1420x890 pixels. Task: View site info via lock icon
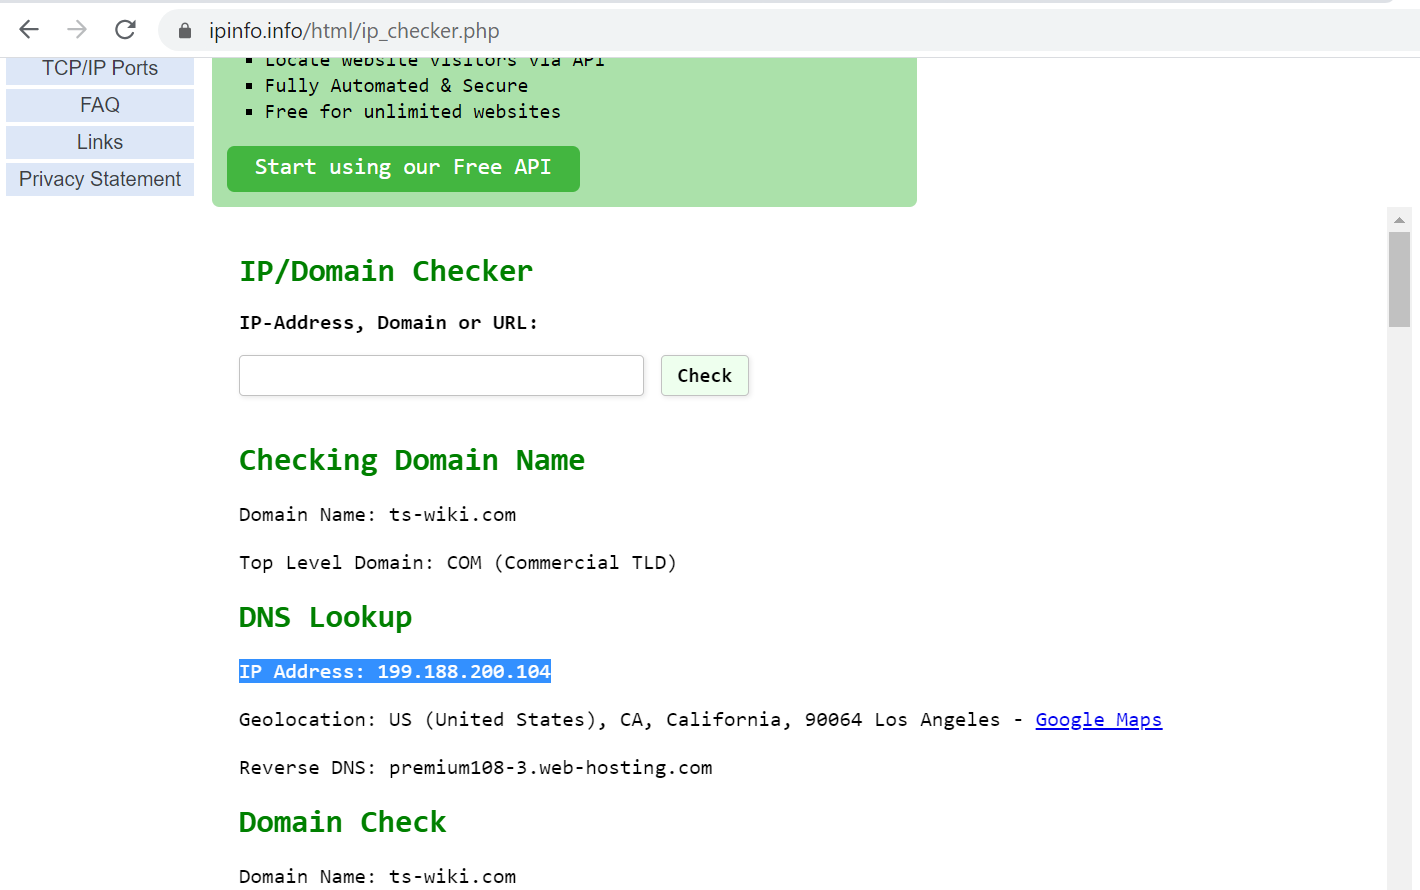click(x=185, y=31)
